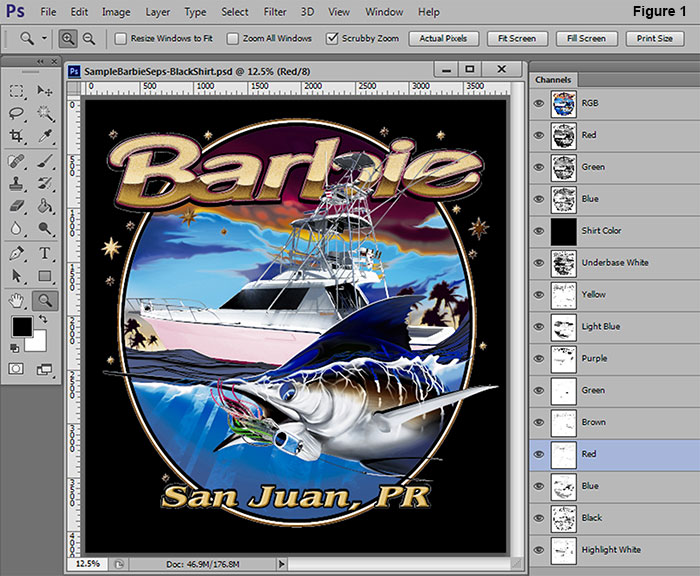Swap foreground and background colors
Screen dimensions: 700x576
[x=43, y=319]
